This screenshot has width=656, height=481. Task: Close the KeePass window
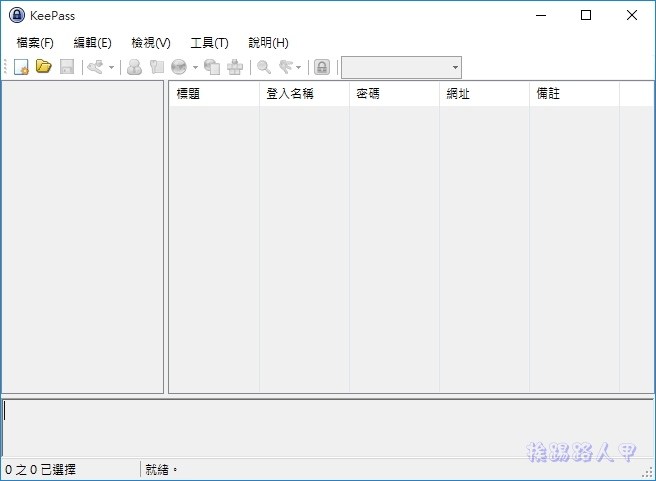coord(632,15)
